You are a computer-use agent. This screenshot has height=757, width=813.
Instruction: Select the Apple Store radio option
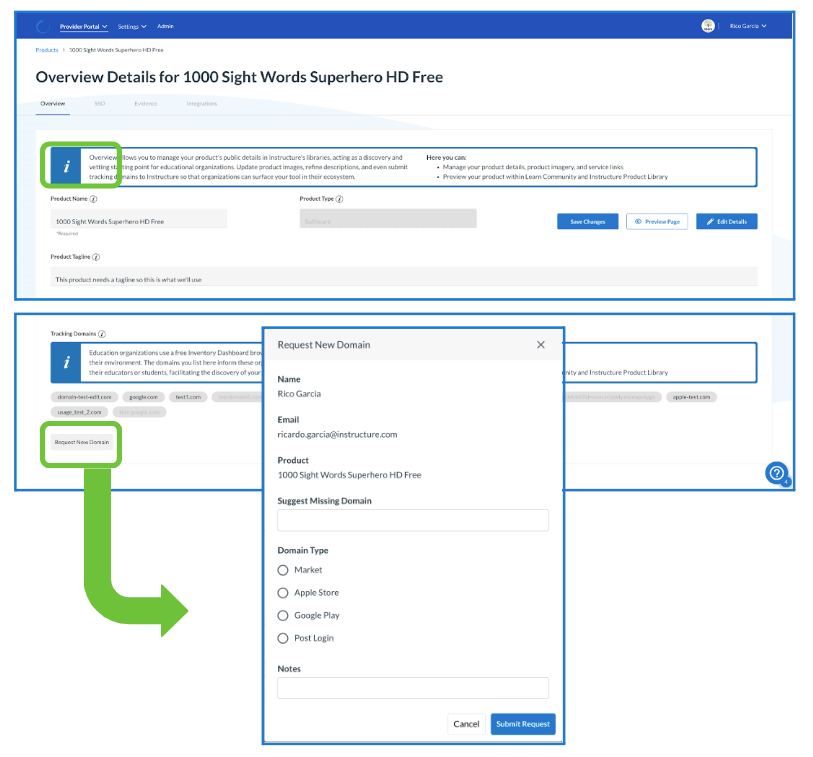click(x=283, y=593)
